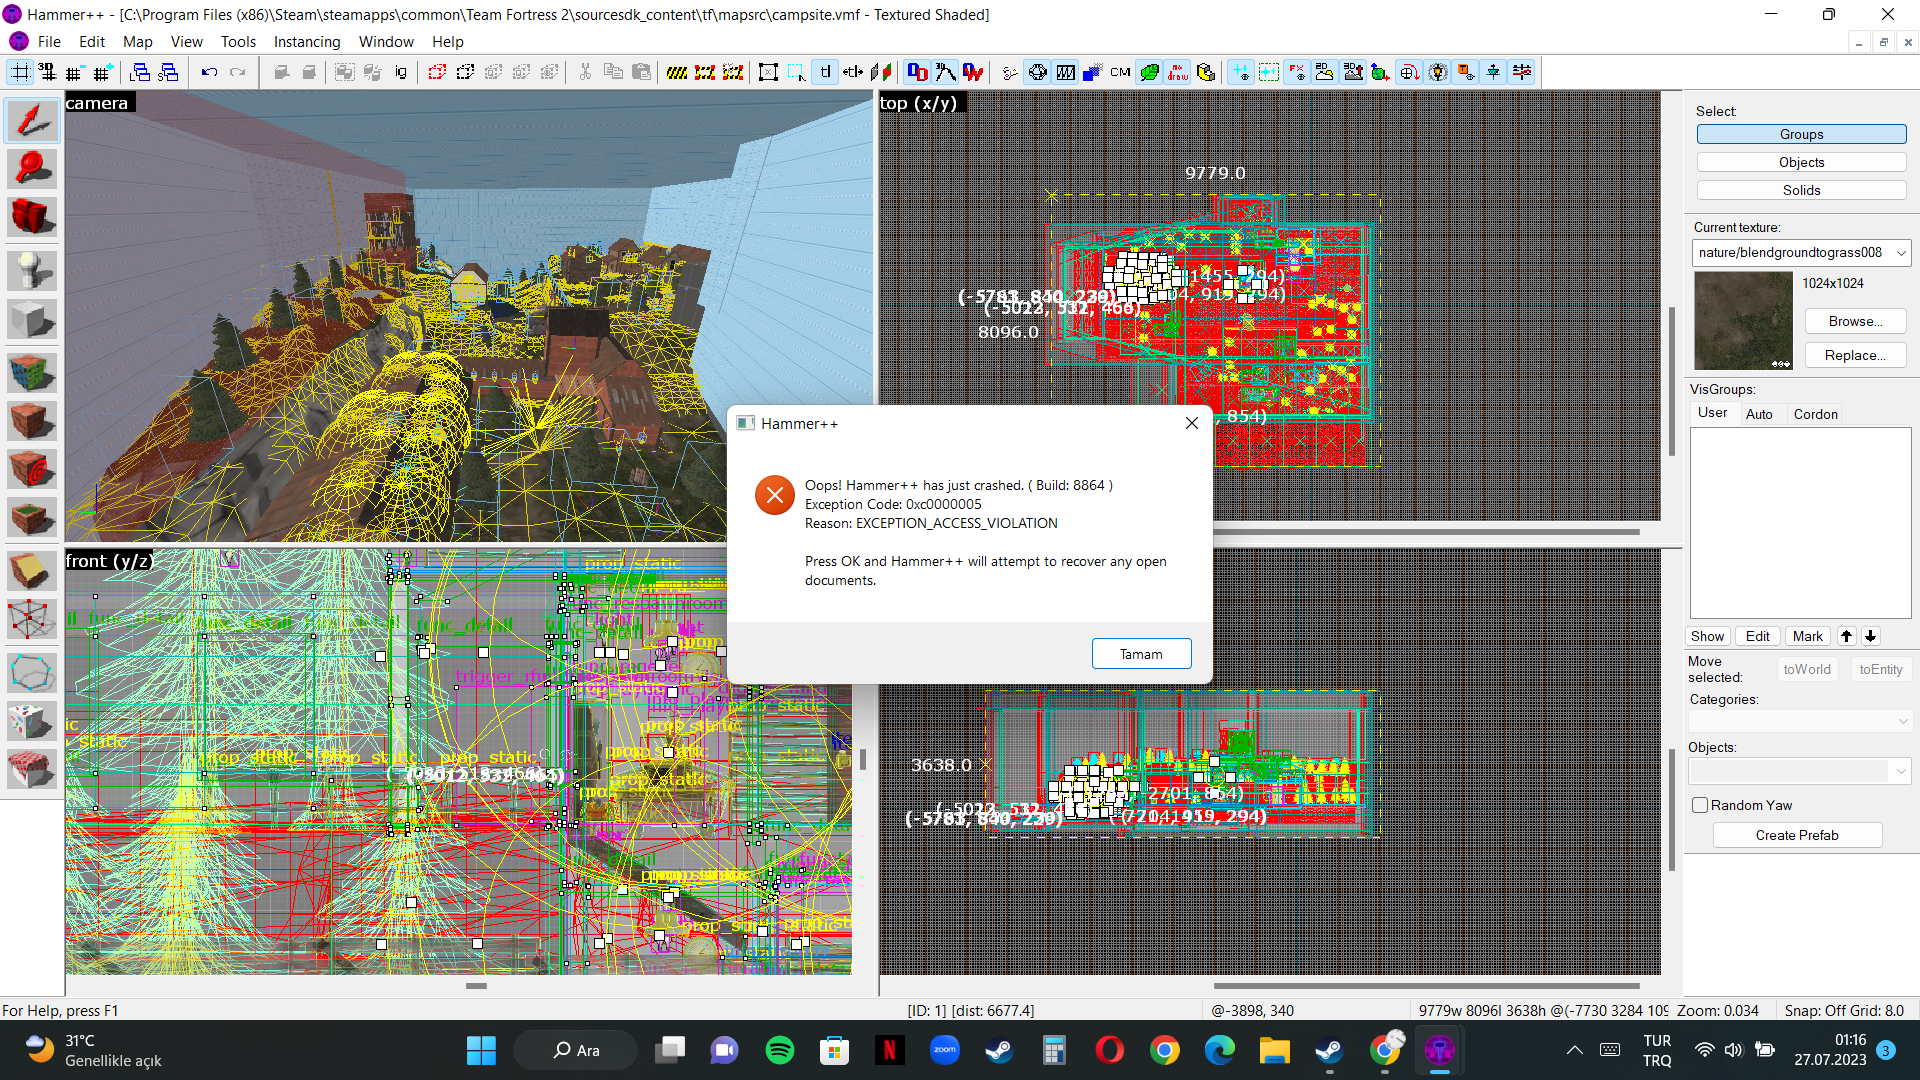Select the Block creation tool
This screenshot has height=1080, width=1920.
coord(32,319)
